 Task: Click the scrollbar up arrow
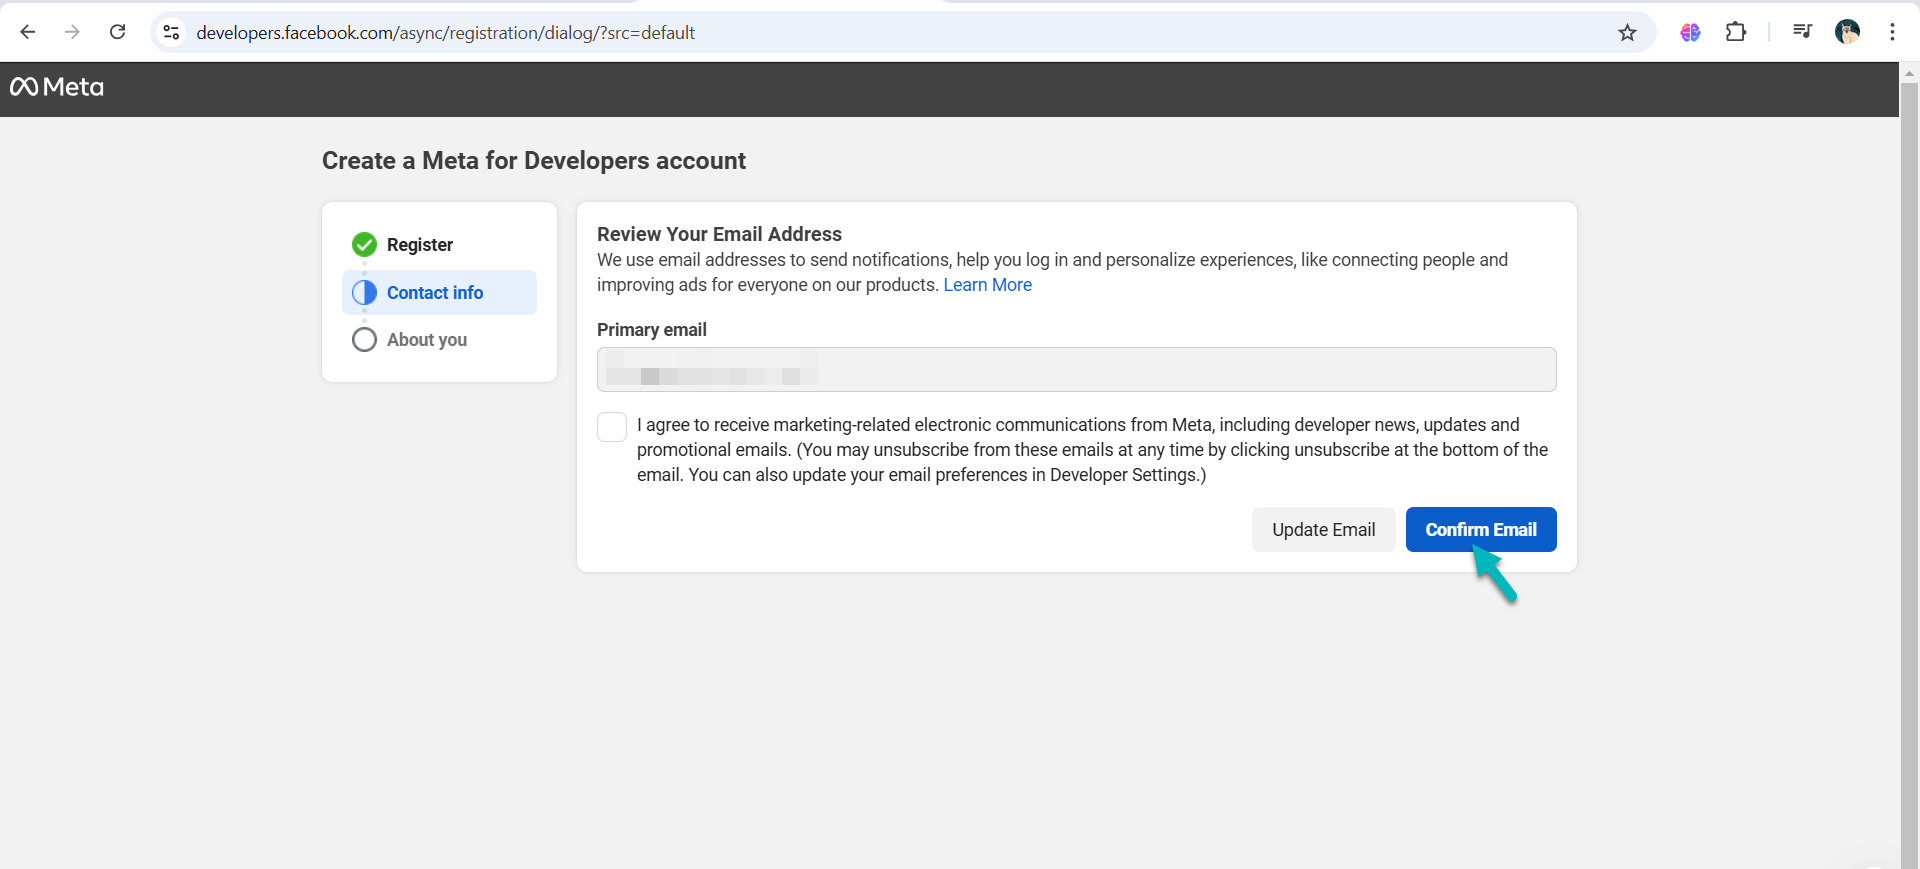1910,72
